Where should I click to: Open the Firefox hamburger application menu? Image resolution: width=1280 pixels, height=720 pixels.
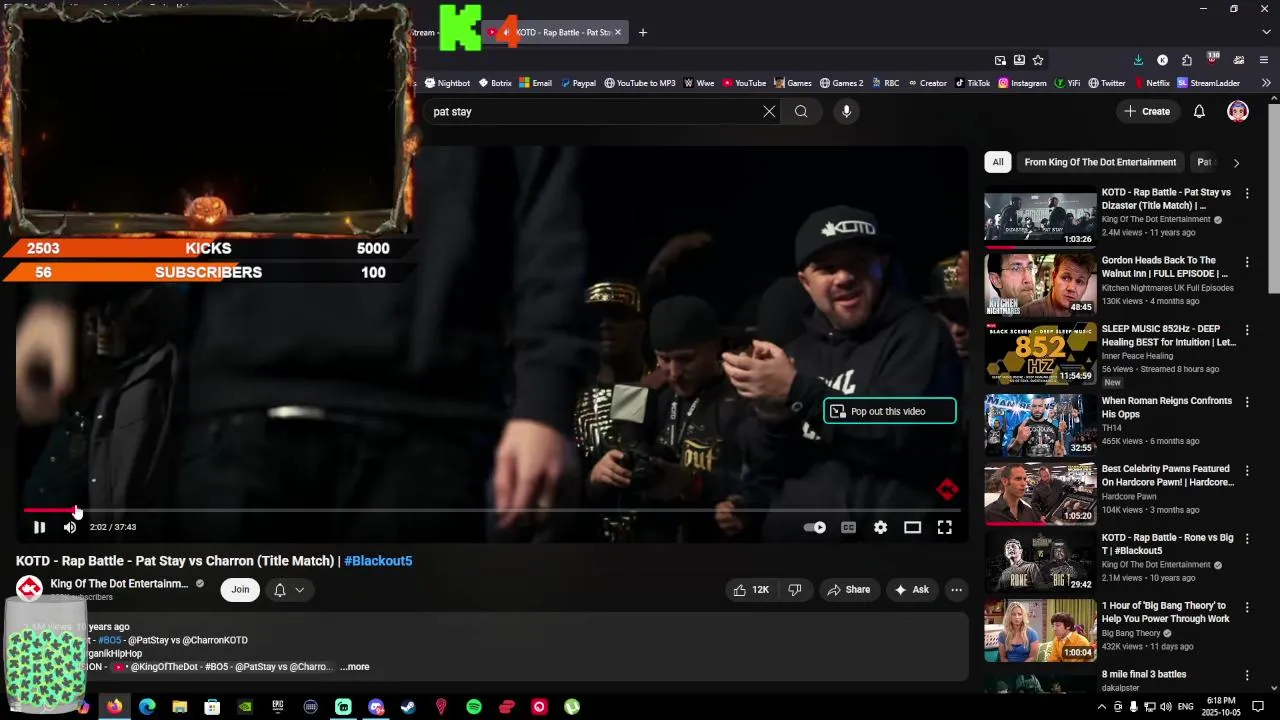1263,60
